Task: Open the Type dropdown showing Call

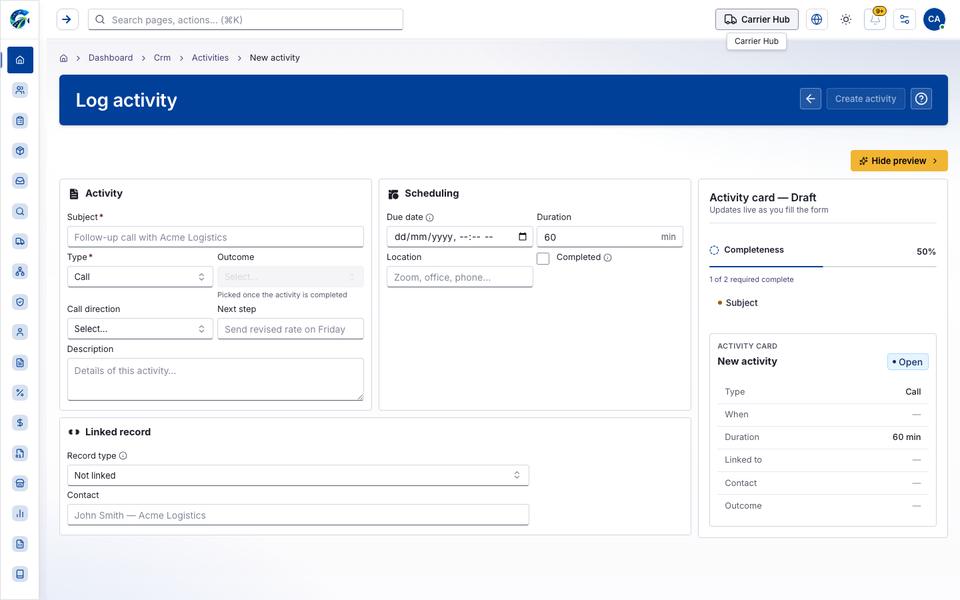Action: click(140, 277)
